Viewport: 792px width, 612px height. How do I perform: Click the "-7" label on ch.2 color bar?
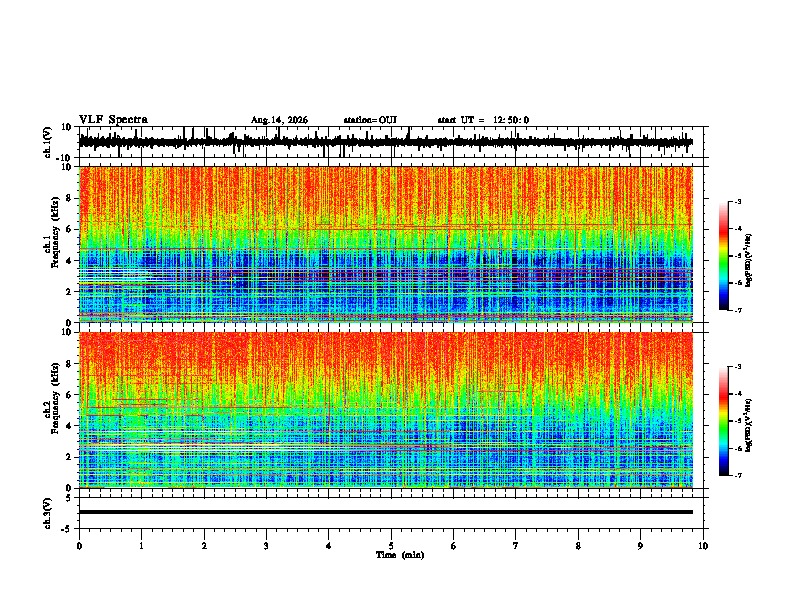click(x=737, y=475)
